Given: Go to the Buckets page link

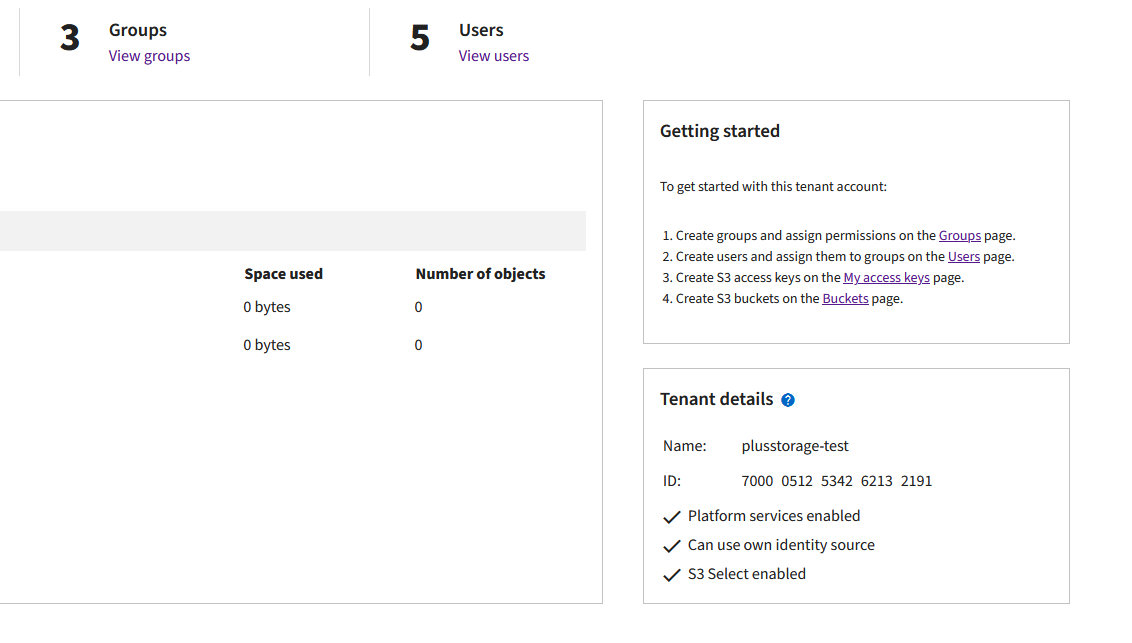Looking at the screenshot, I should tap(845, 298).
